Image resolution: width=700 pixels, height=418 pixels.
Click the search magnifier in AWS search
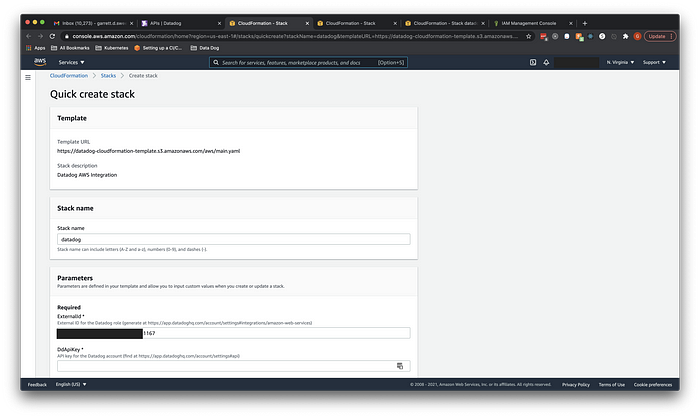tap(216, 63)
